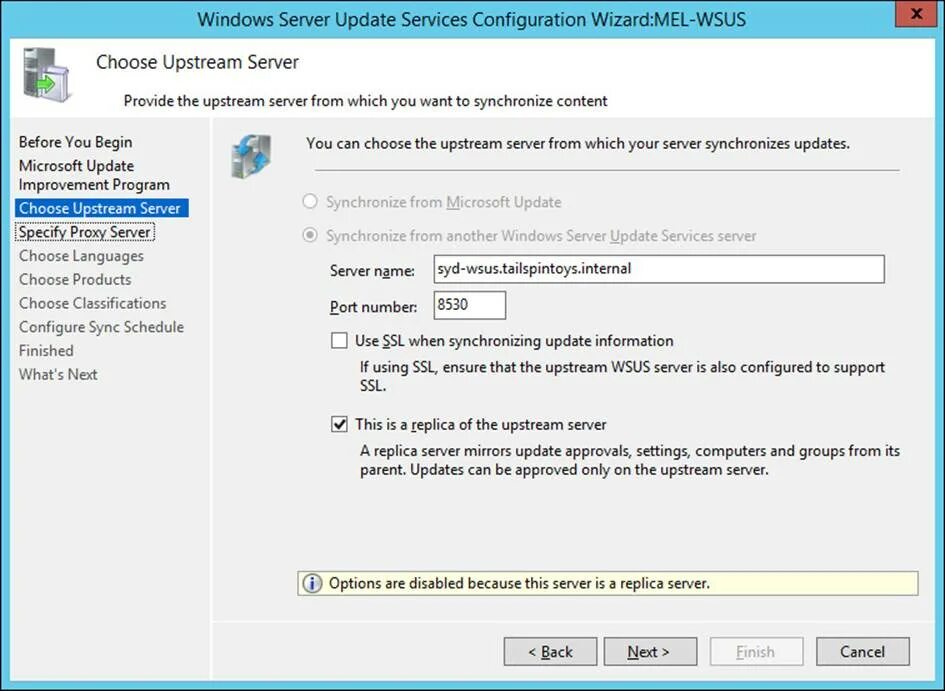Click the server wizard header icon

click(x=46, y=75)
